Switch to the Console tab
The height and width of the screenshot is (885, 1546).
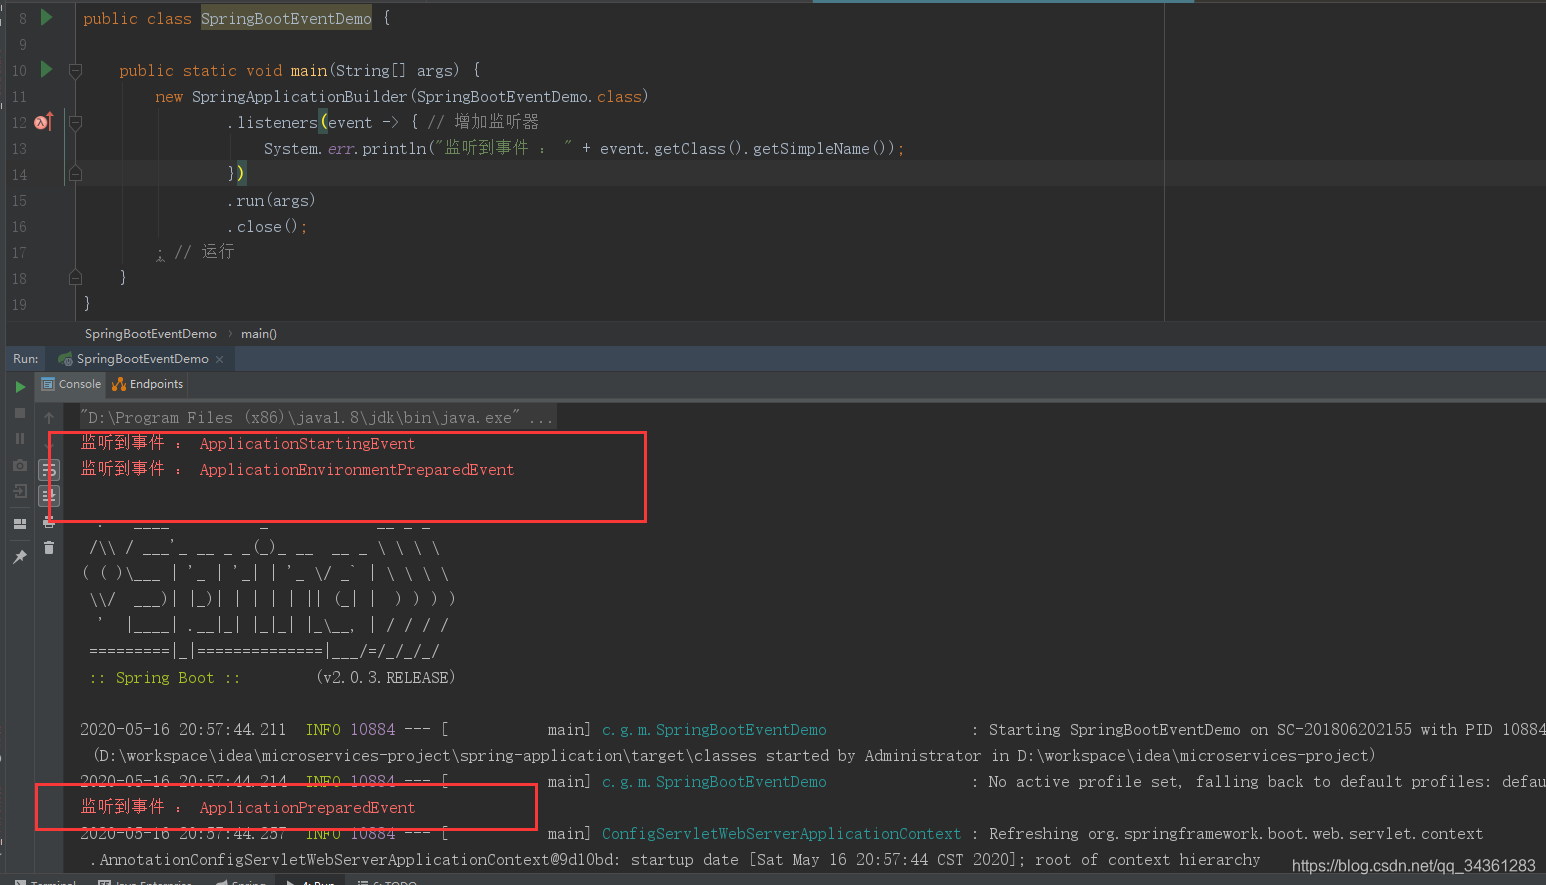[71, 384]
